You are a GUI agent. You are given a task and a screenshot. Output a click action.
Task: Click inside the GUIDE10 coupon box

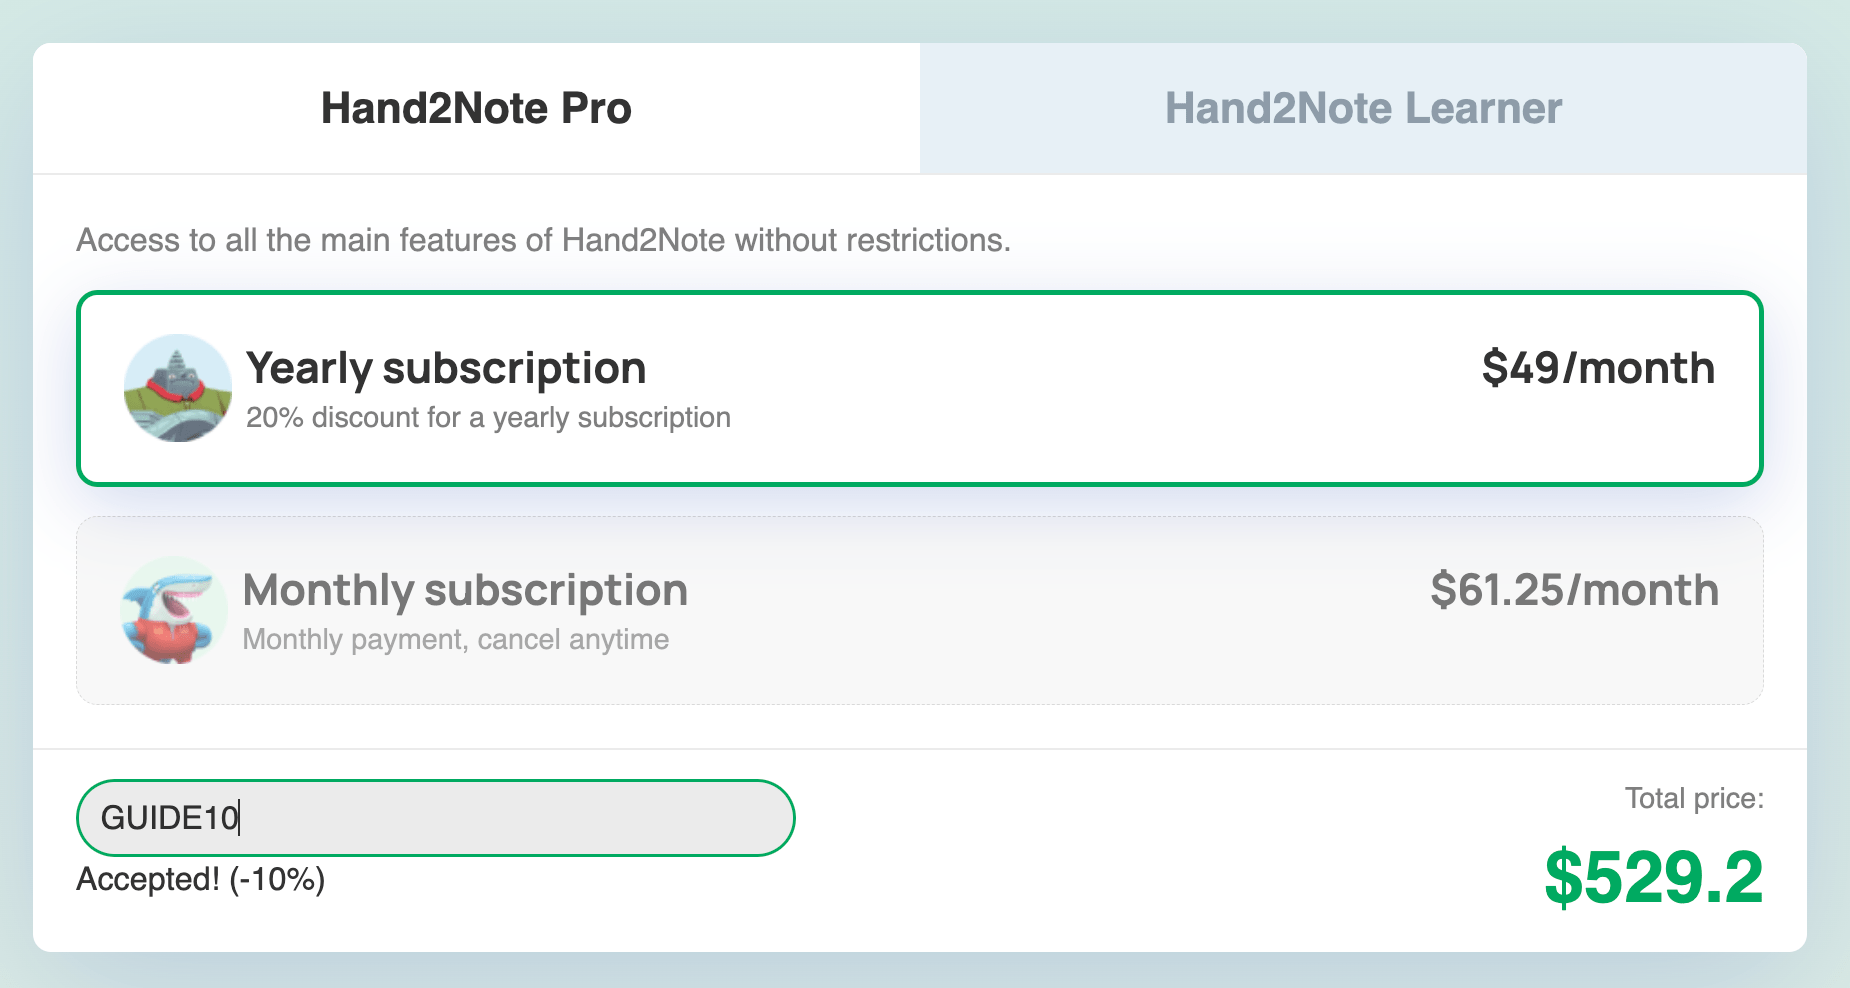point(435,817)
